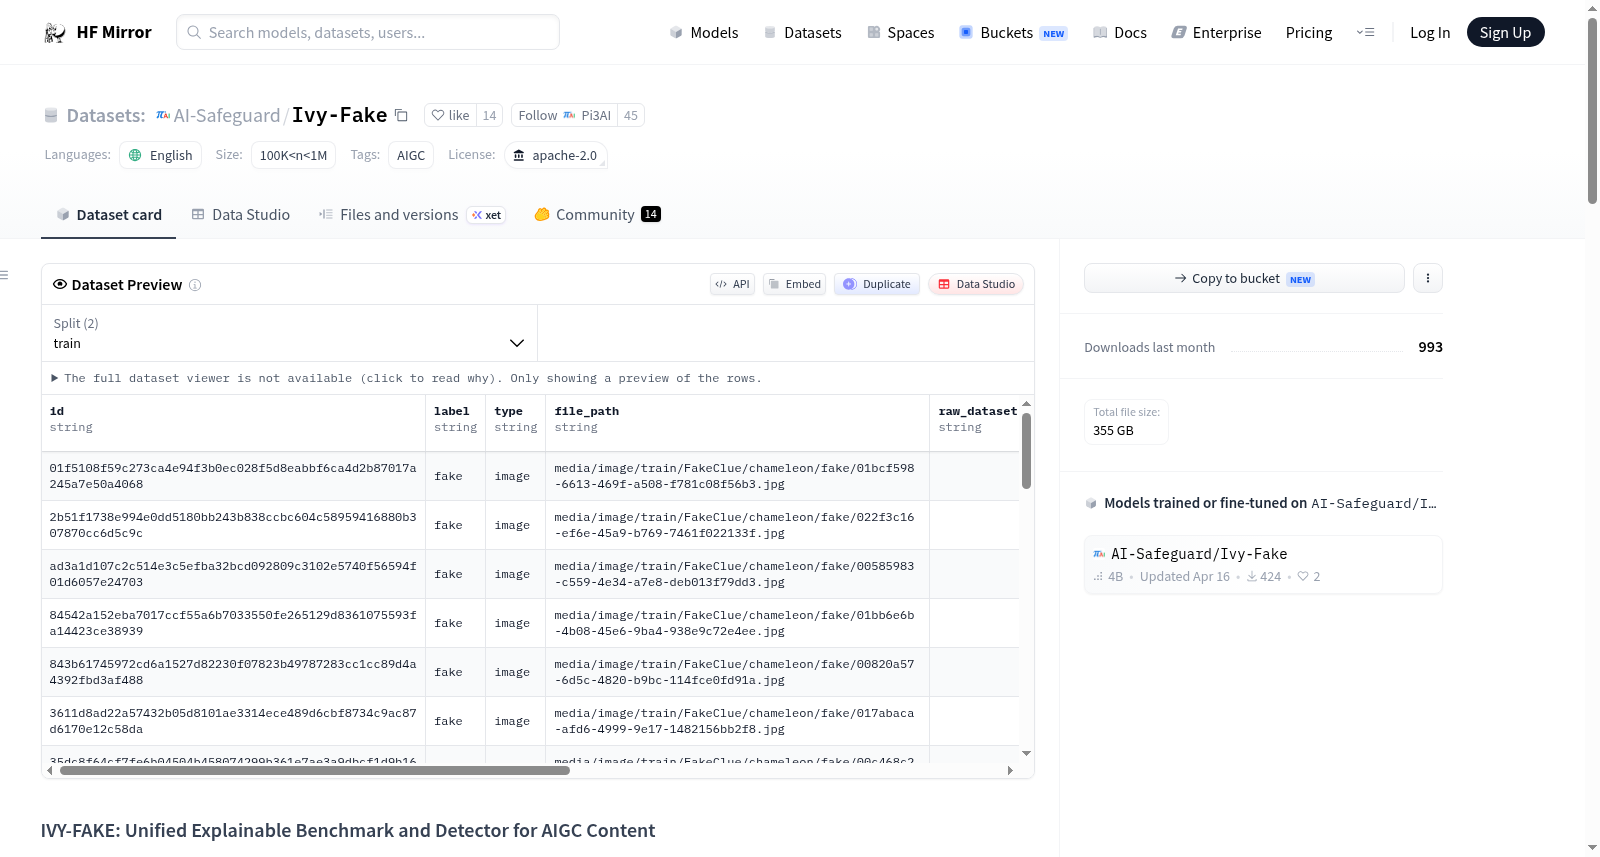Image resolution: width=1600 pixels, height=857 pixels.
Task: Open the more options three-dot menu
Action: [x=1428, y=278]
